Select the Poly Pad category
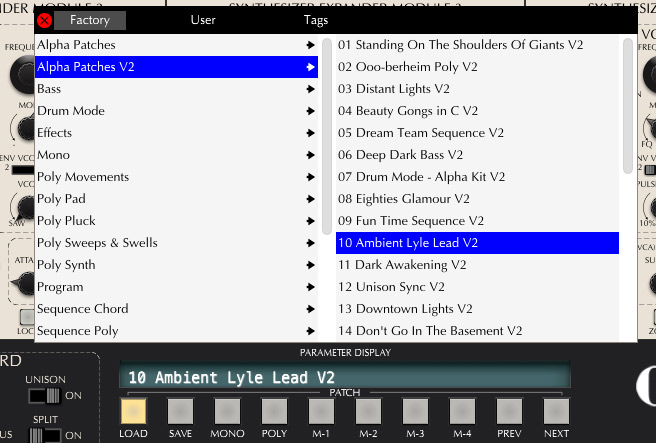 tap(176, 199)
